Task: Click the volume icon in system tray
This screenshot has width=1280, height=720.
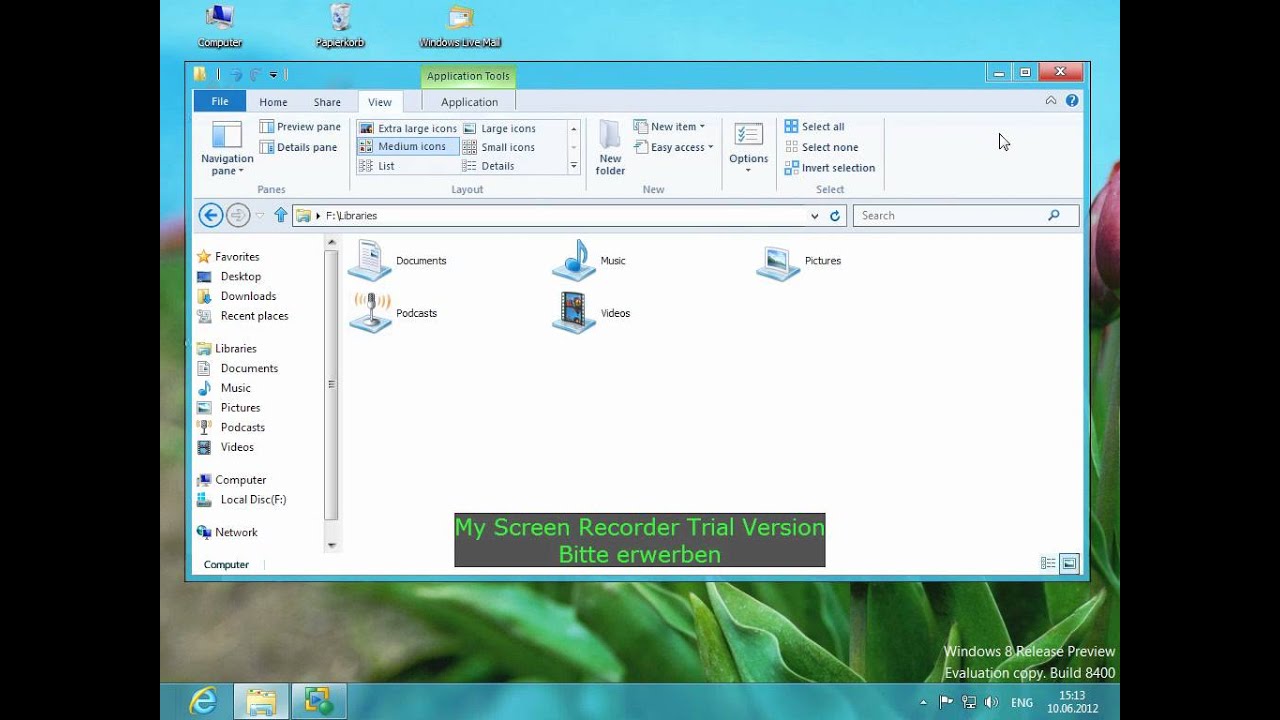Action: pyautogui.click(x=992, y=702)
